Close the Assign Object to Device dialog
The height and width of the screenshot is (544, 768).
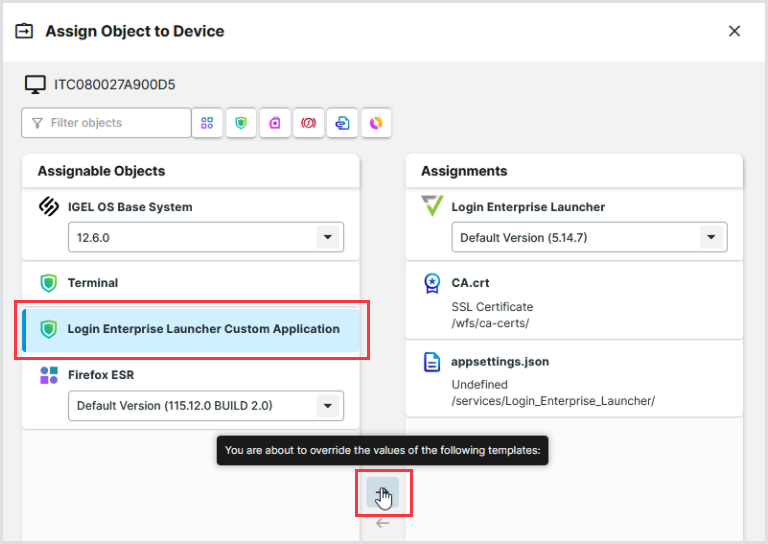coord(734,31)
